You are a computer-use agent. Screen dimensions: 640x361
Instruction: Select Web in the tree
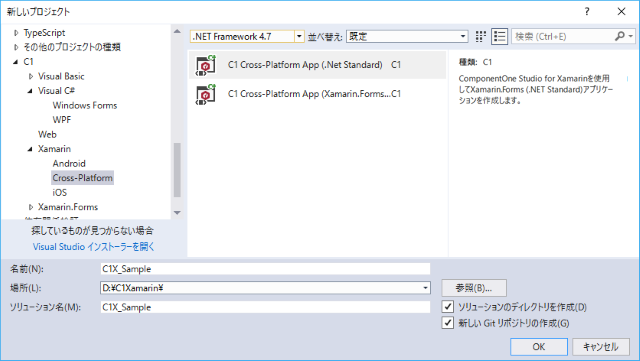(x=47, y=134)
